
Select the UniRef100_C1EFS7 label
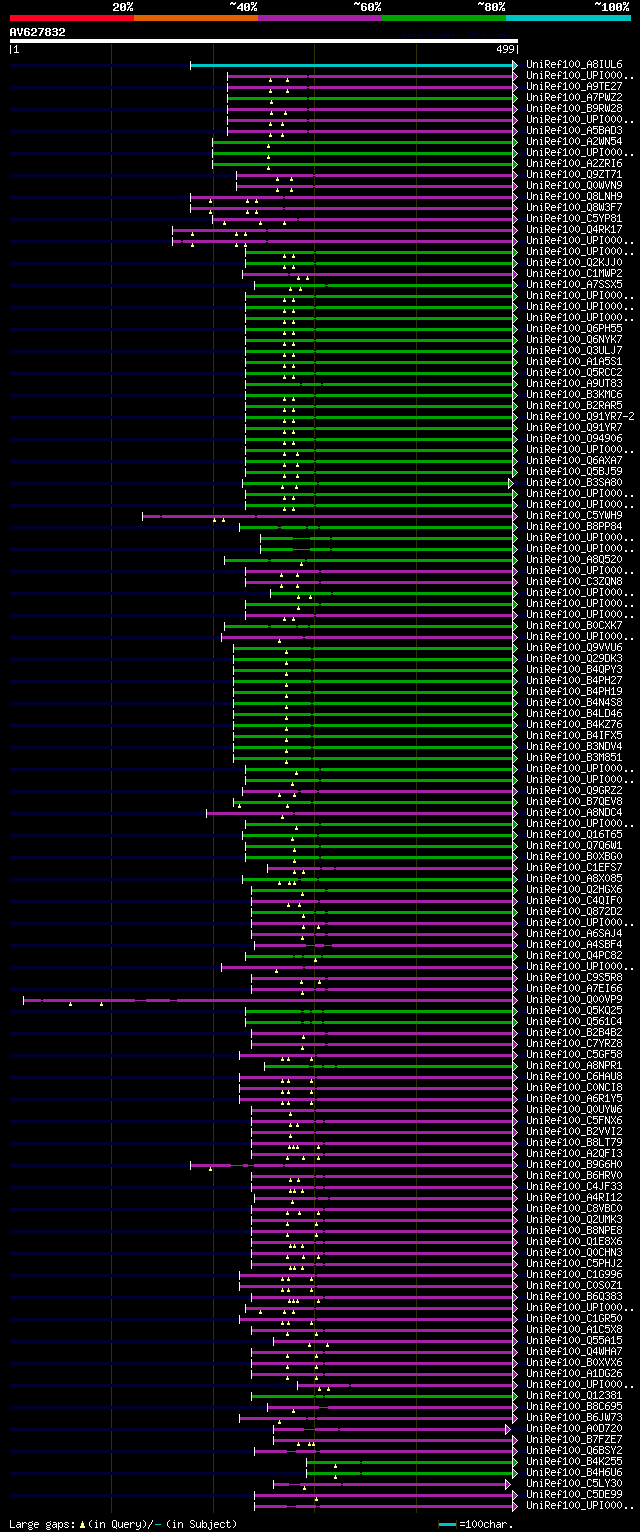point(574,868)
